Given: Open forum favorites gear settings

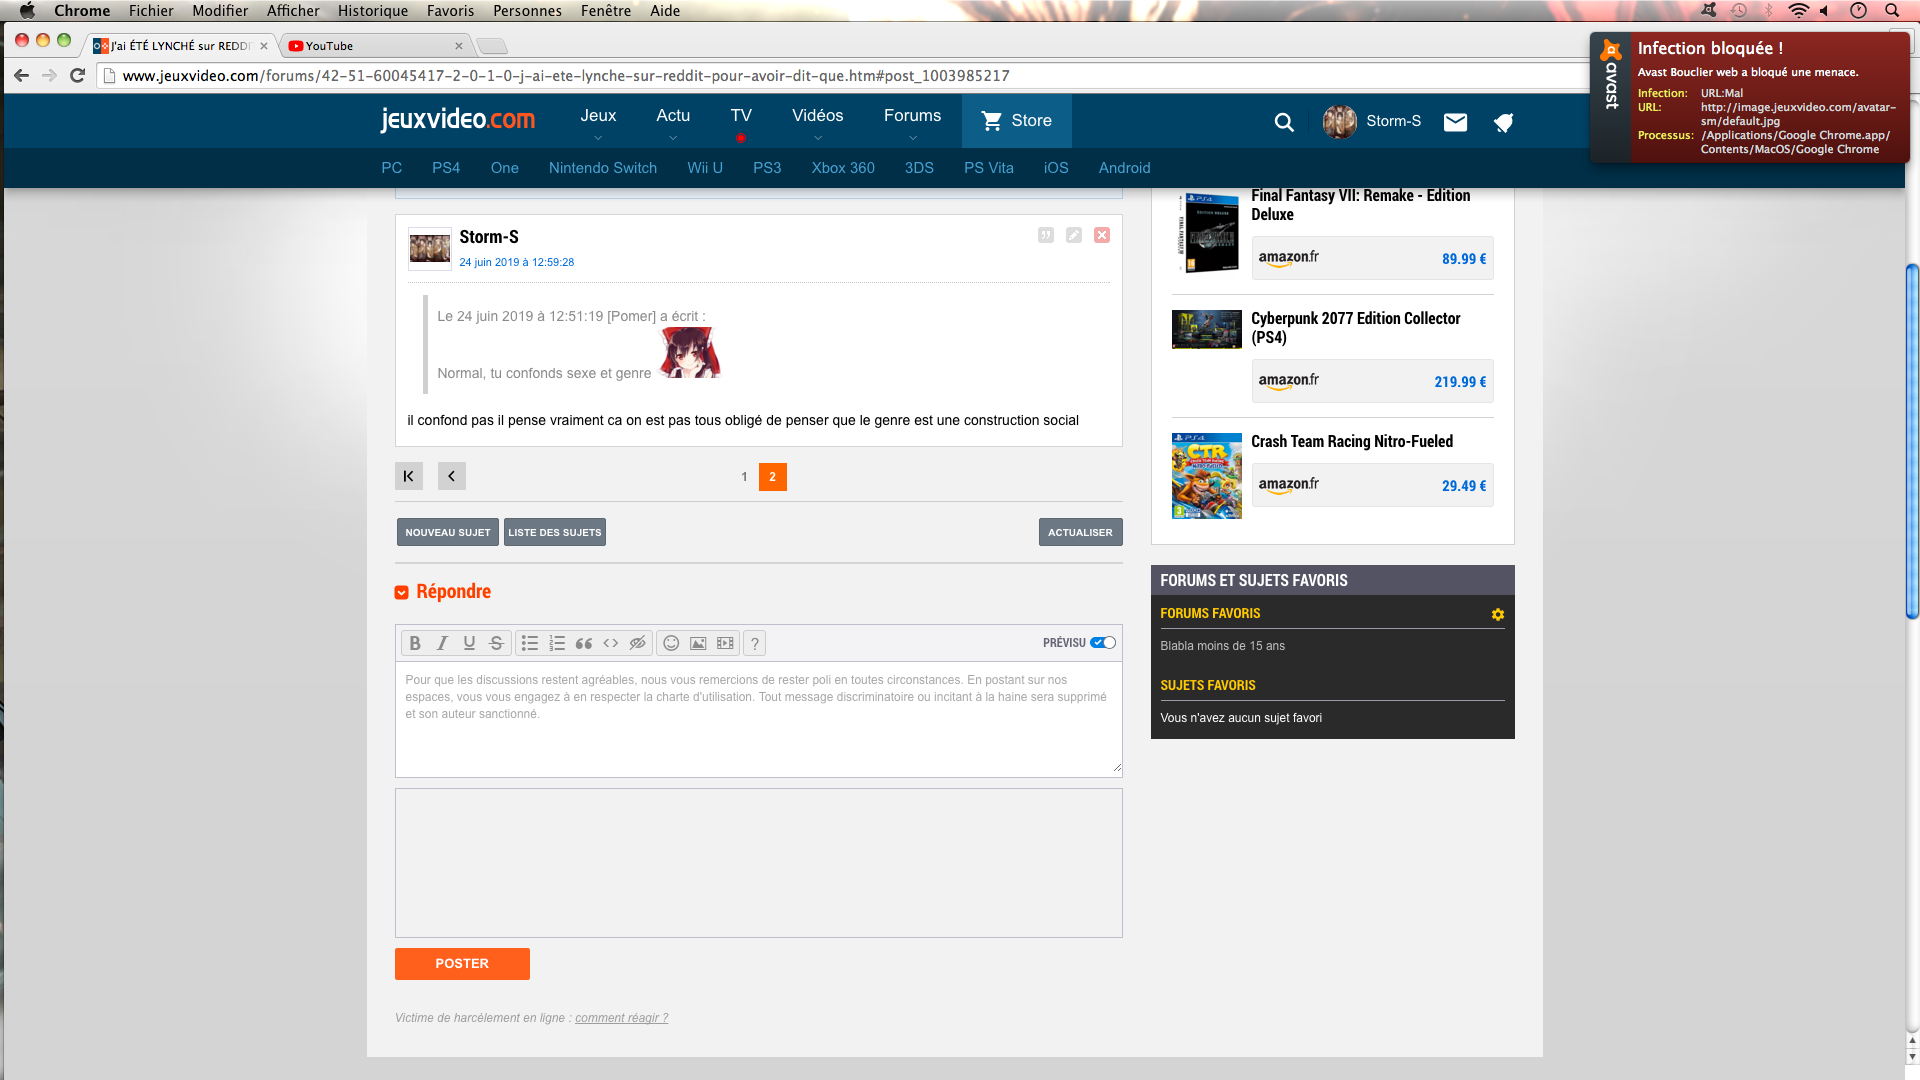Looking at the screenshot, I should coord(1497,614).
